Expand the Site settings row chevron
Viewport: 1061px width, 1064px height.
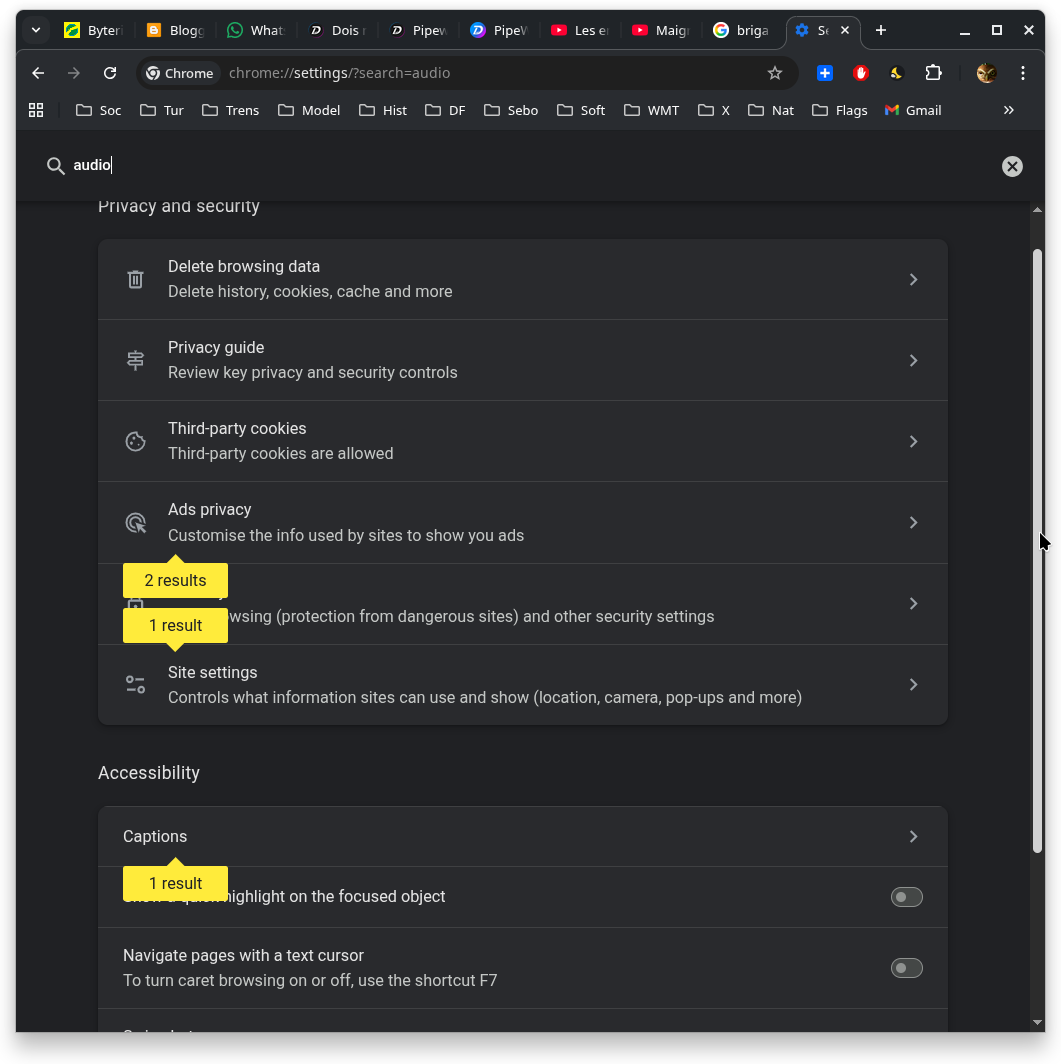point(913,685)
